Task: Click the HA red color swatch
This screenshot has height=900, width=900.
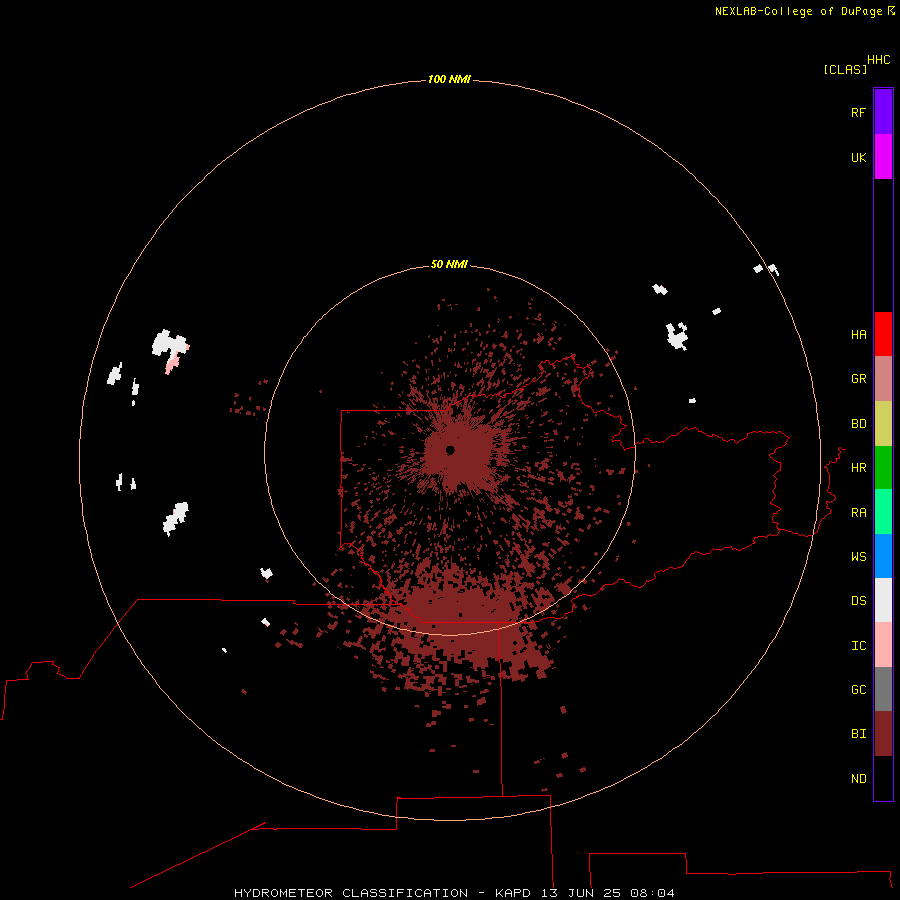Action: (883, 334)
